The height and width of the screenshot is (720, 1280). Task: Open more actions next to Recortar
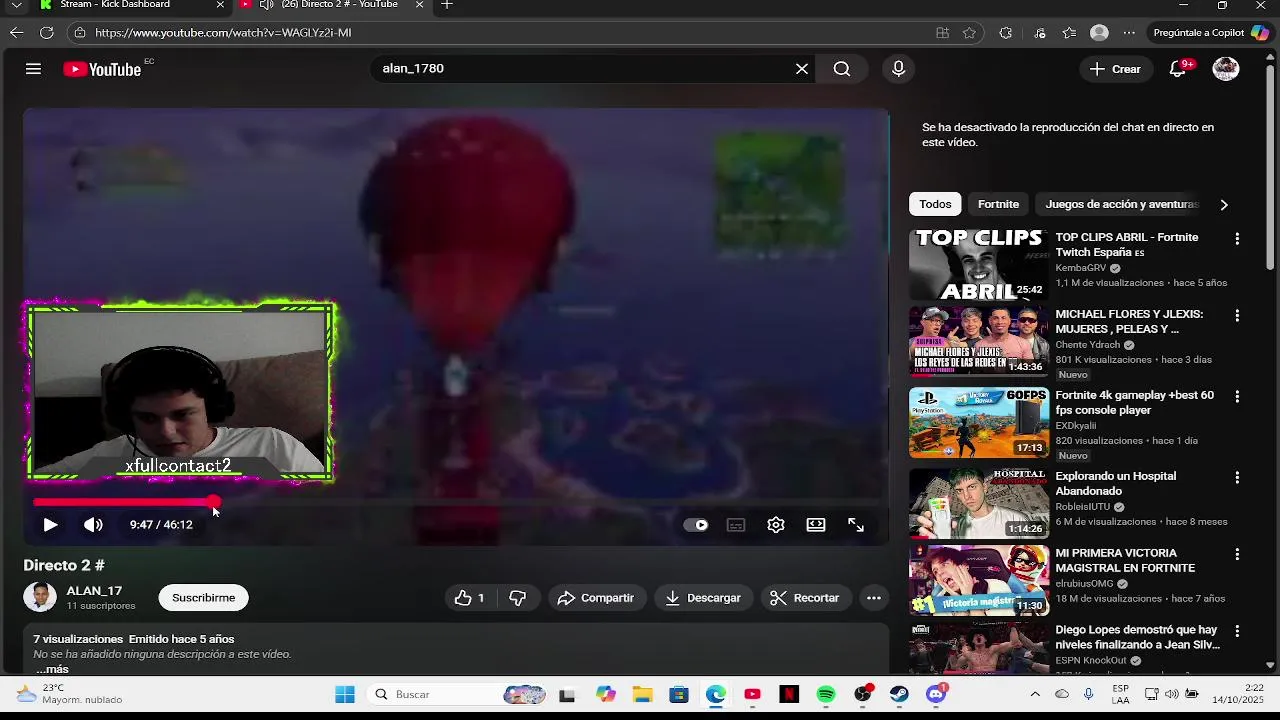[x=874, y=598]
